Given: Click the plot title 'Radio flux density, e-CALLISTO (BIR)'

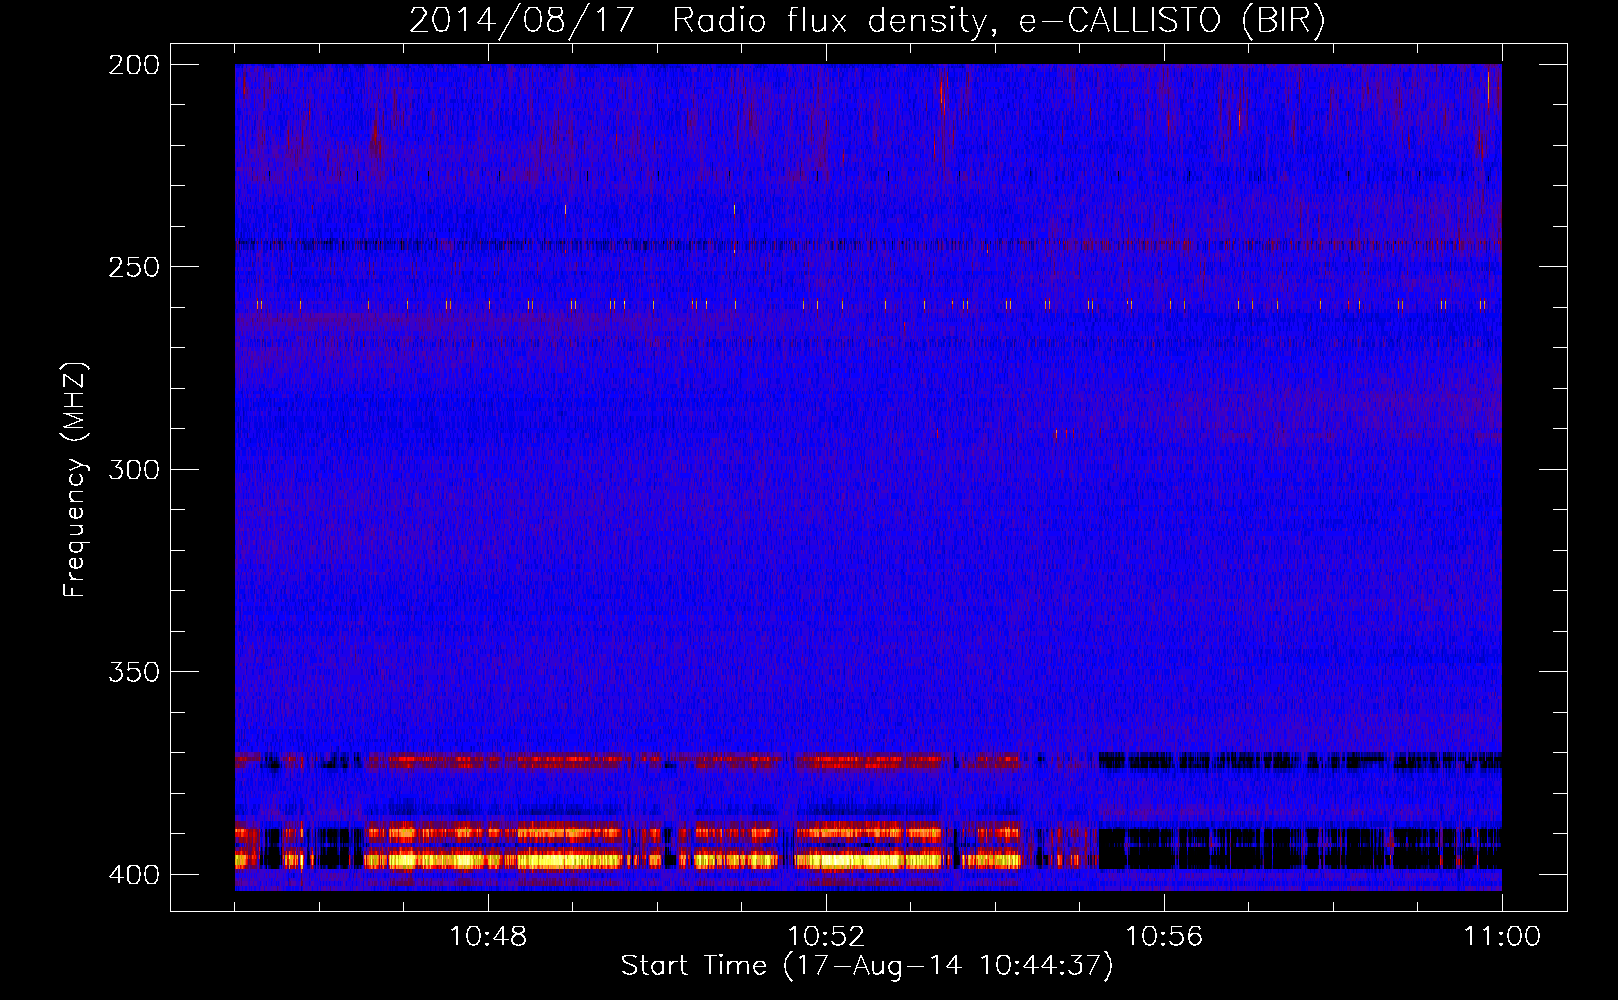Looking at the screenshot, I should (x=998, y=20).
